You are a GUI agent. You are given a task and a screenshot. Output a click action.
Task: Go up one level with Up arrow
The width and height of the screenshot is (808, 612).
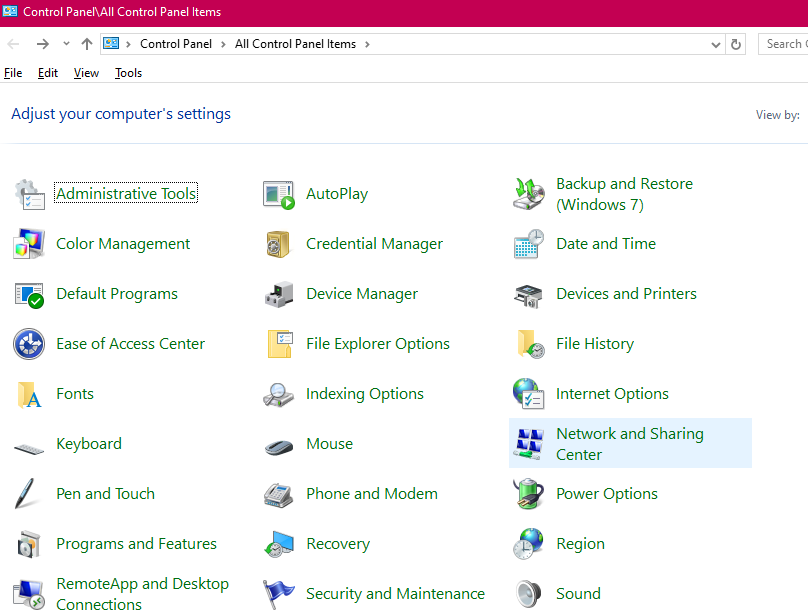87,44
